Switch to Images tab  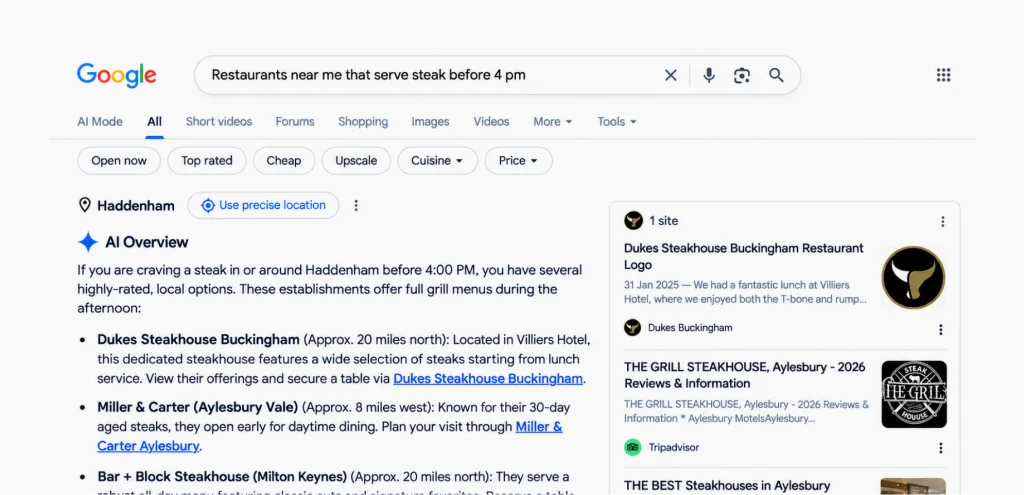(430, 121)
